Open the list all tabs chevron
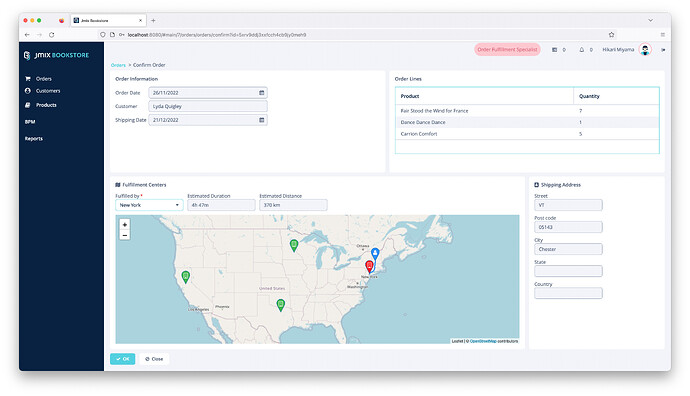Image resolution: width=690 pixels, height=396 pixels. 650,21
